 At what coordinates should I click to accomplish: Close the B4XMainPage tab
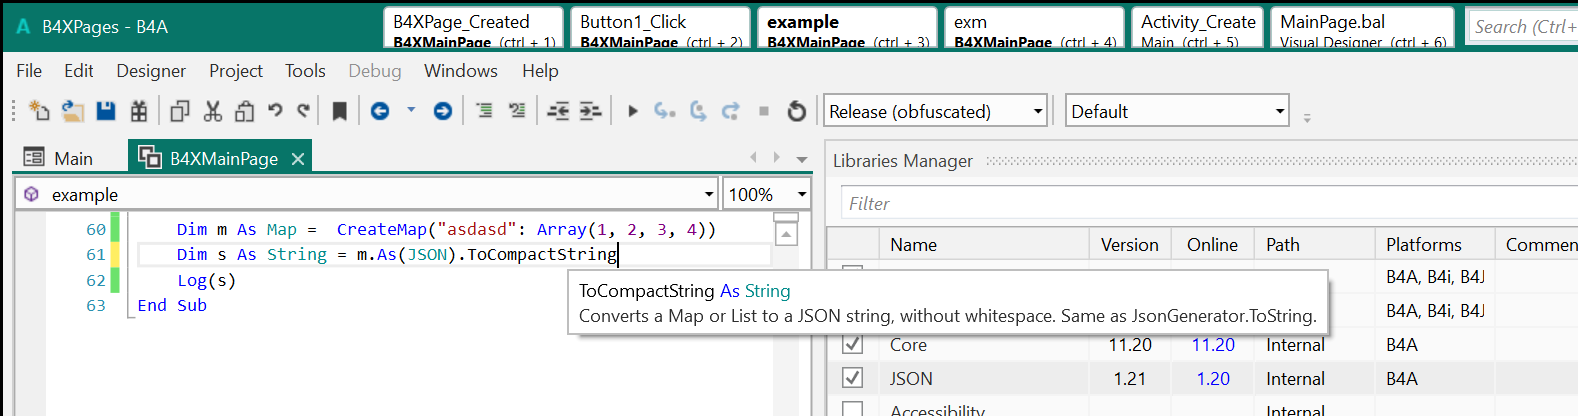tap(297, 159)
